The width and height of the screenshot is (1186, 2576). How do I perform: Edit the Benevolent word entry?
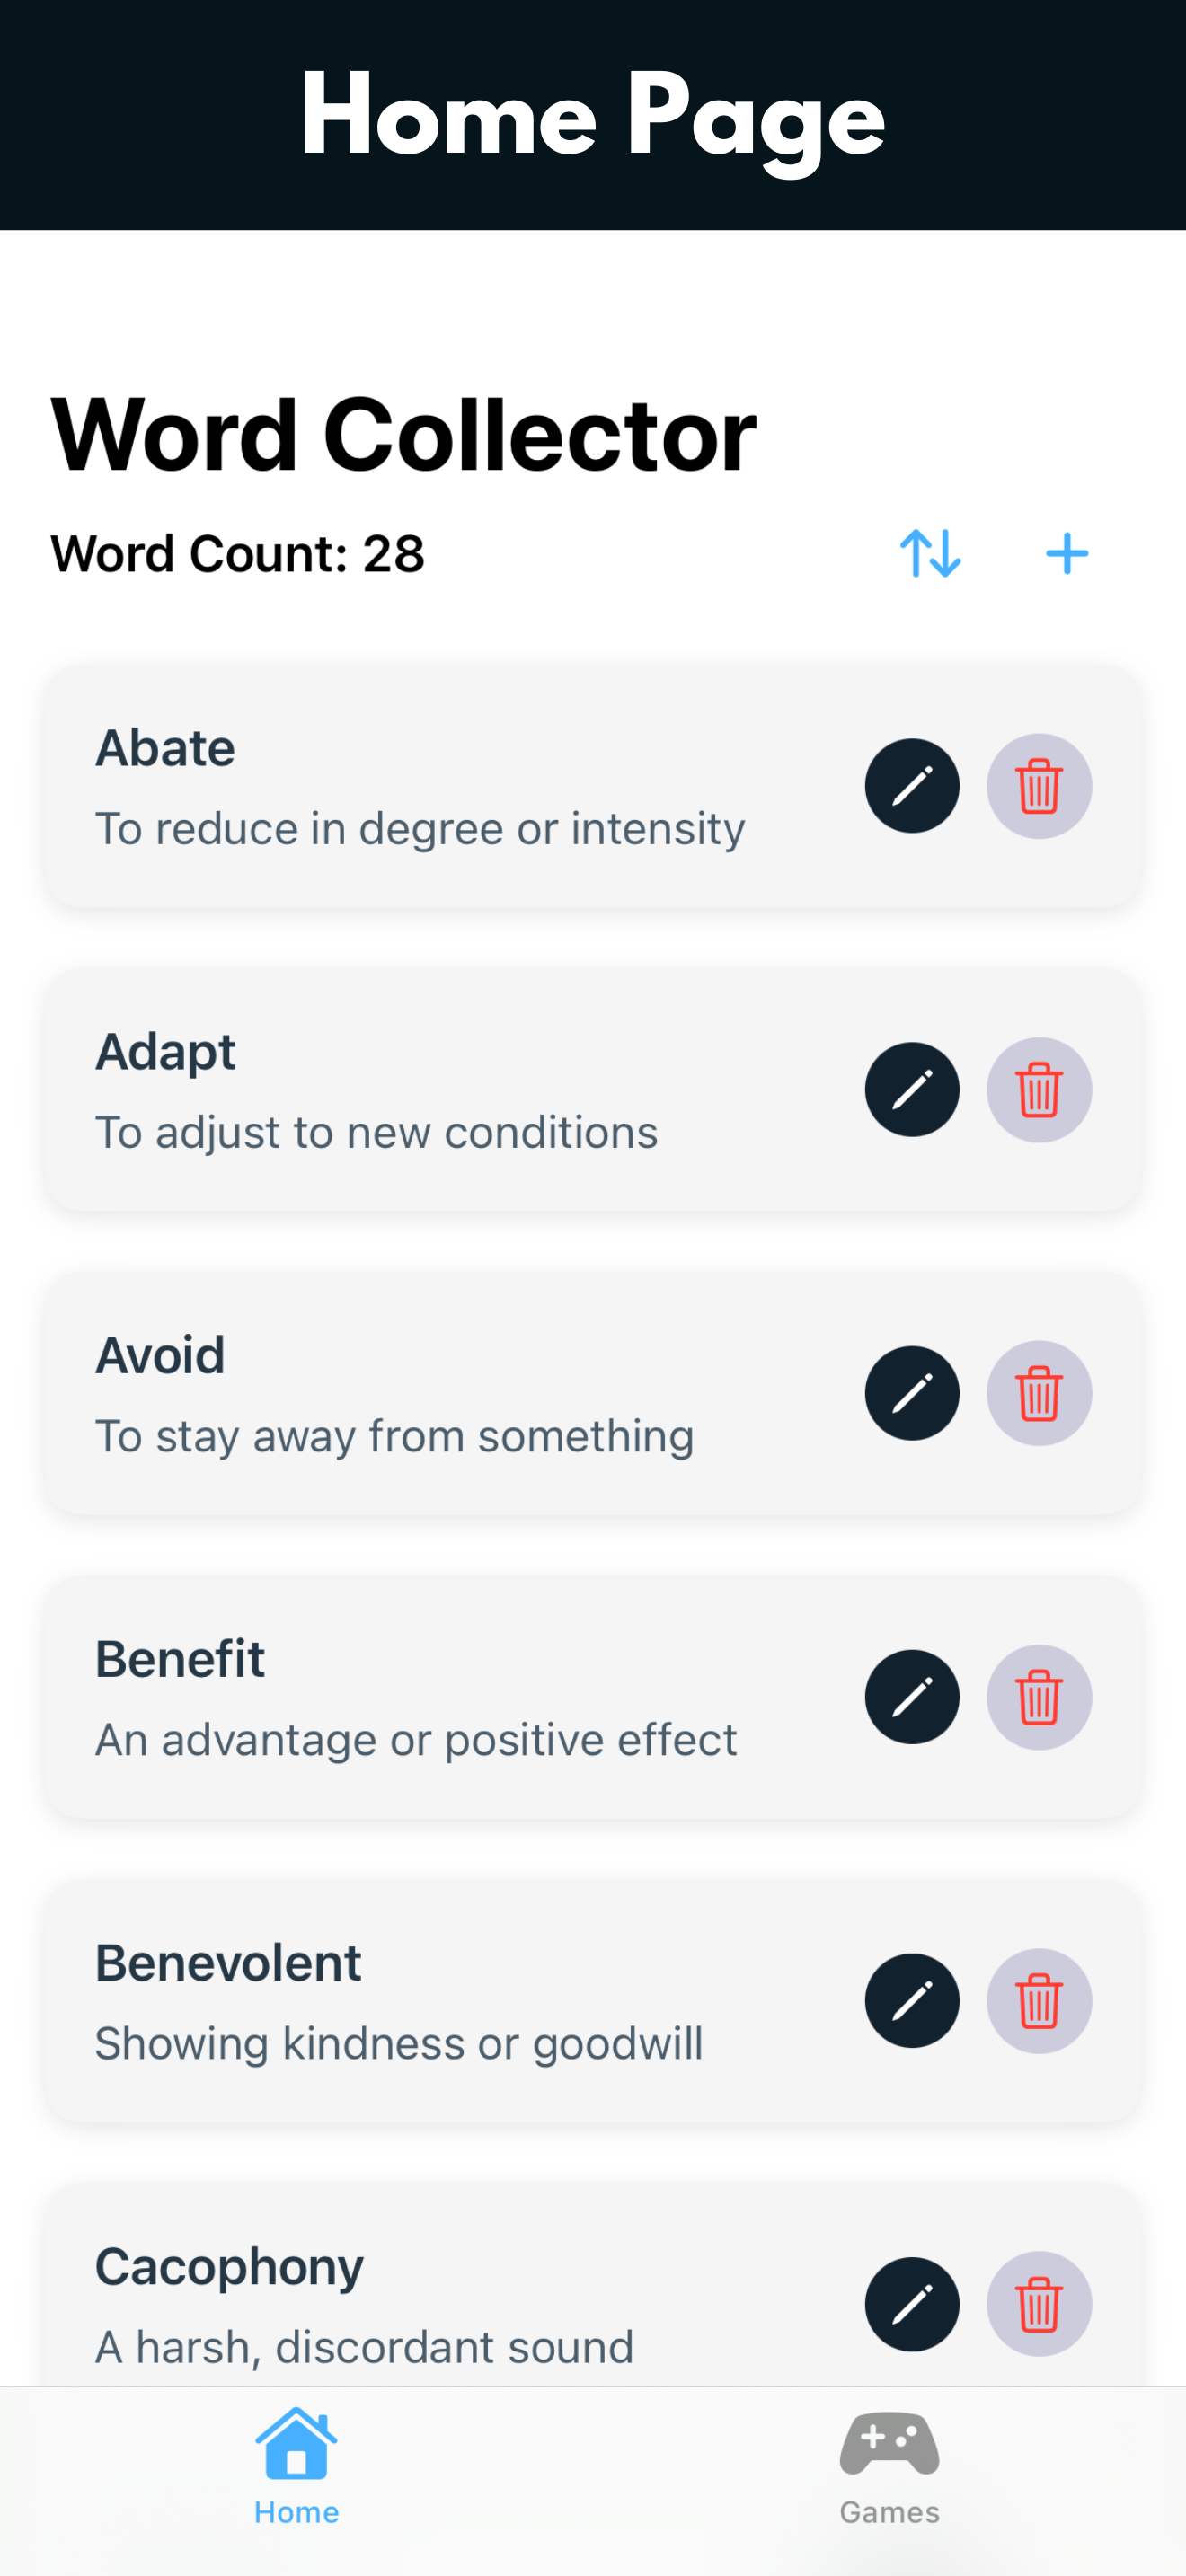[x=912, y=2001]
